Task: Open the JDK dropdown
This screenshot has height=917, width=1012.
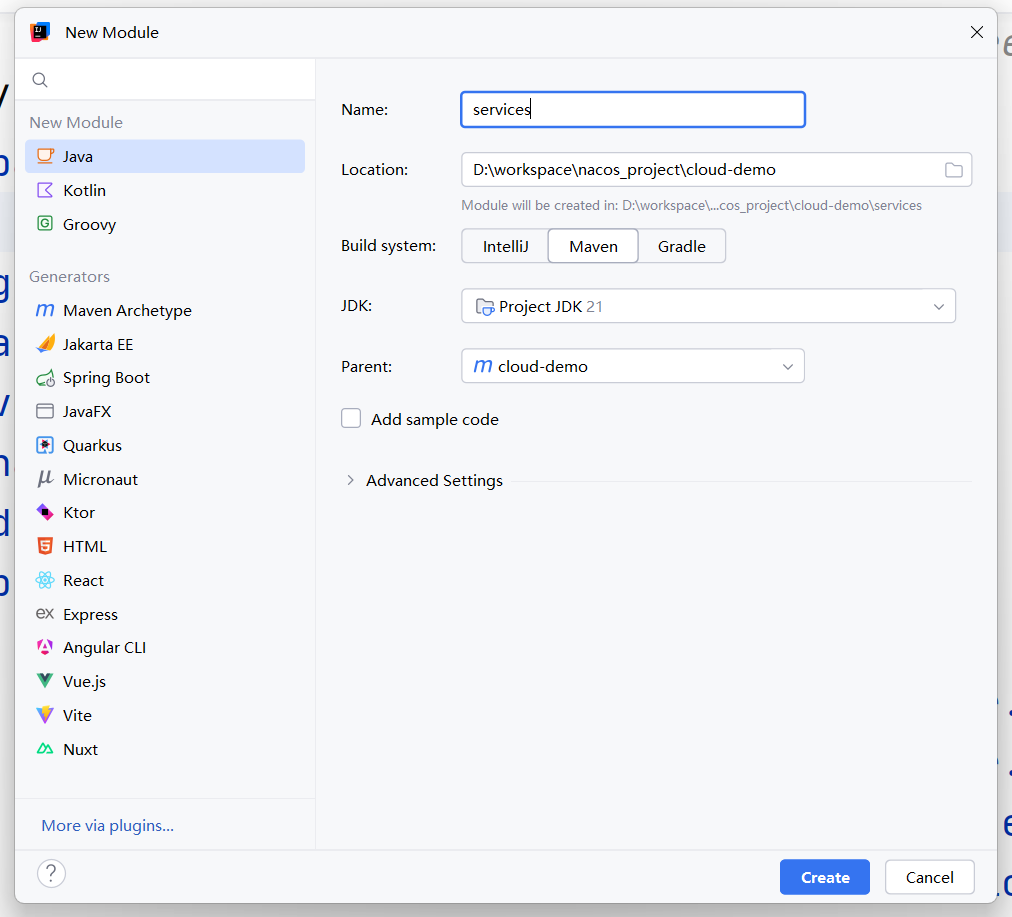Action: pos(708,306)
